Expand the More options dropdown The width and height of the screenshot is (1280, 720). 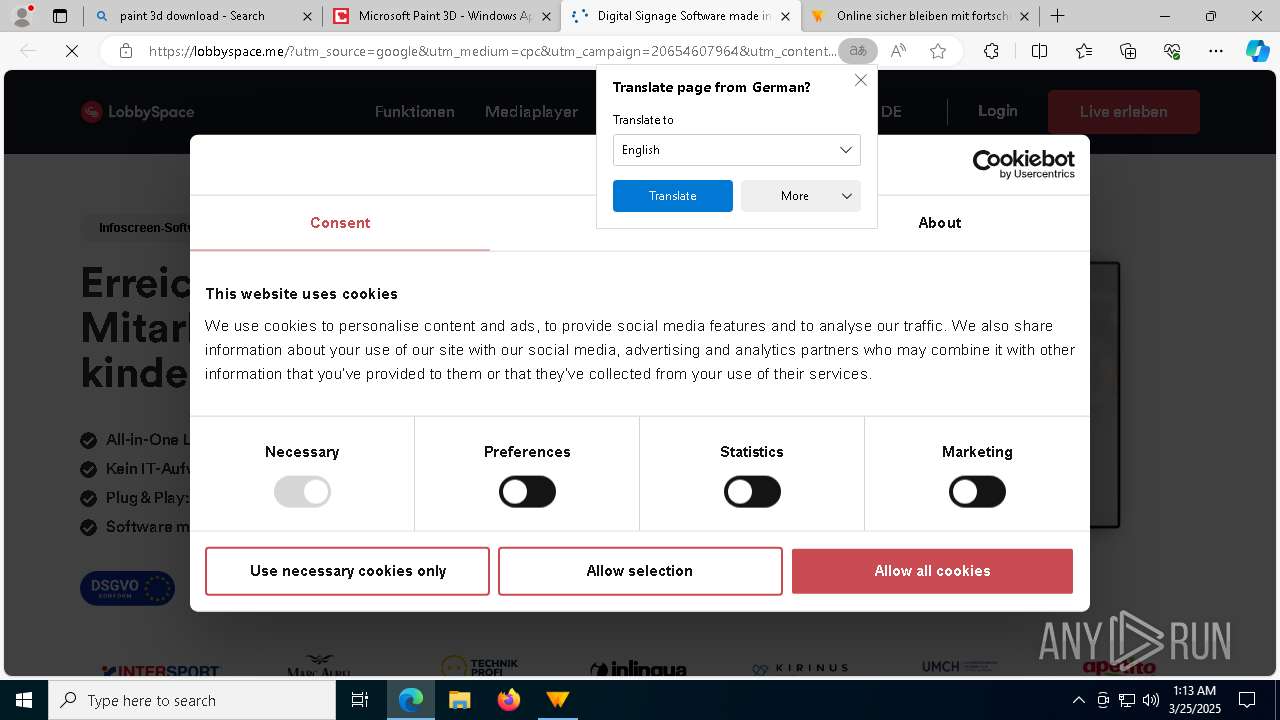click(800, 196)
